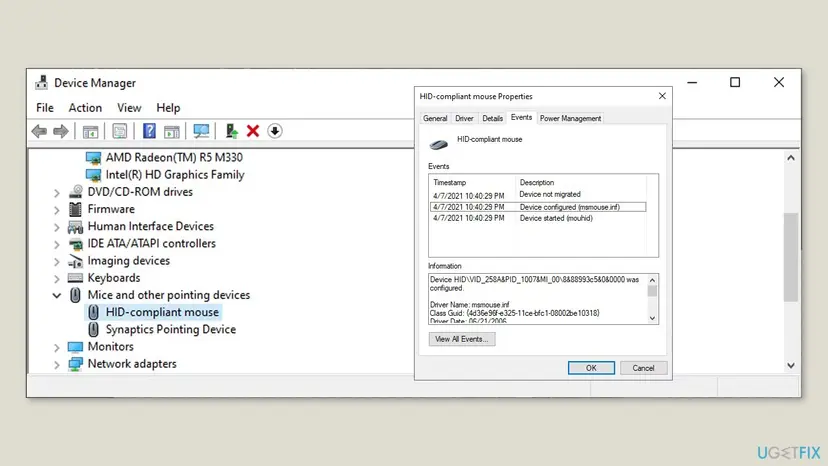Open the Help menu
The image size is (828, 466).
tap(168, 108)
